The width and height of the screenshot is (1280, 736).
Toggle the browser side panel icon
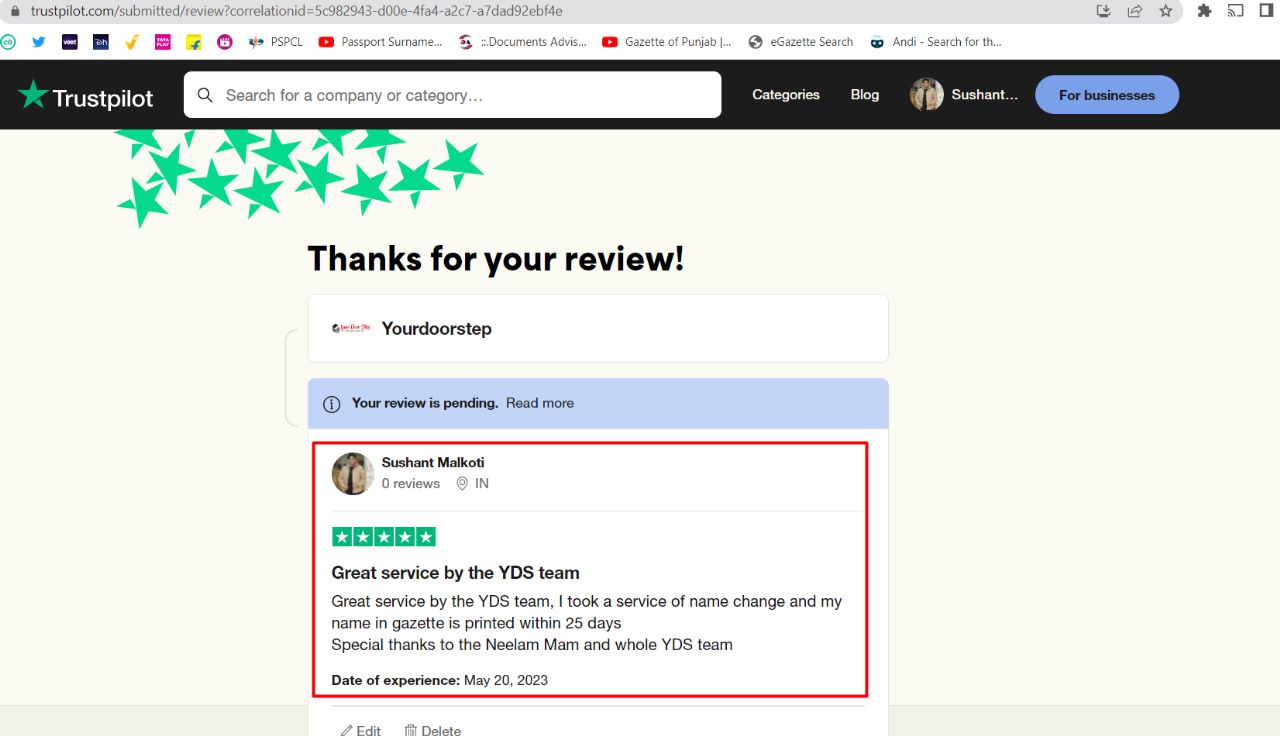1267,11
